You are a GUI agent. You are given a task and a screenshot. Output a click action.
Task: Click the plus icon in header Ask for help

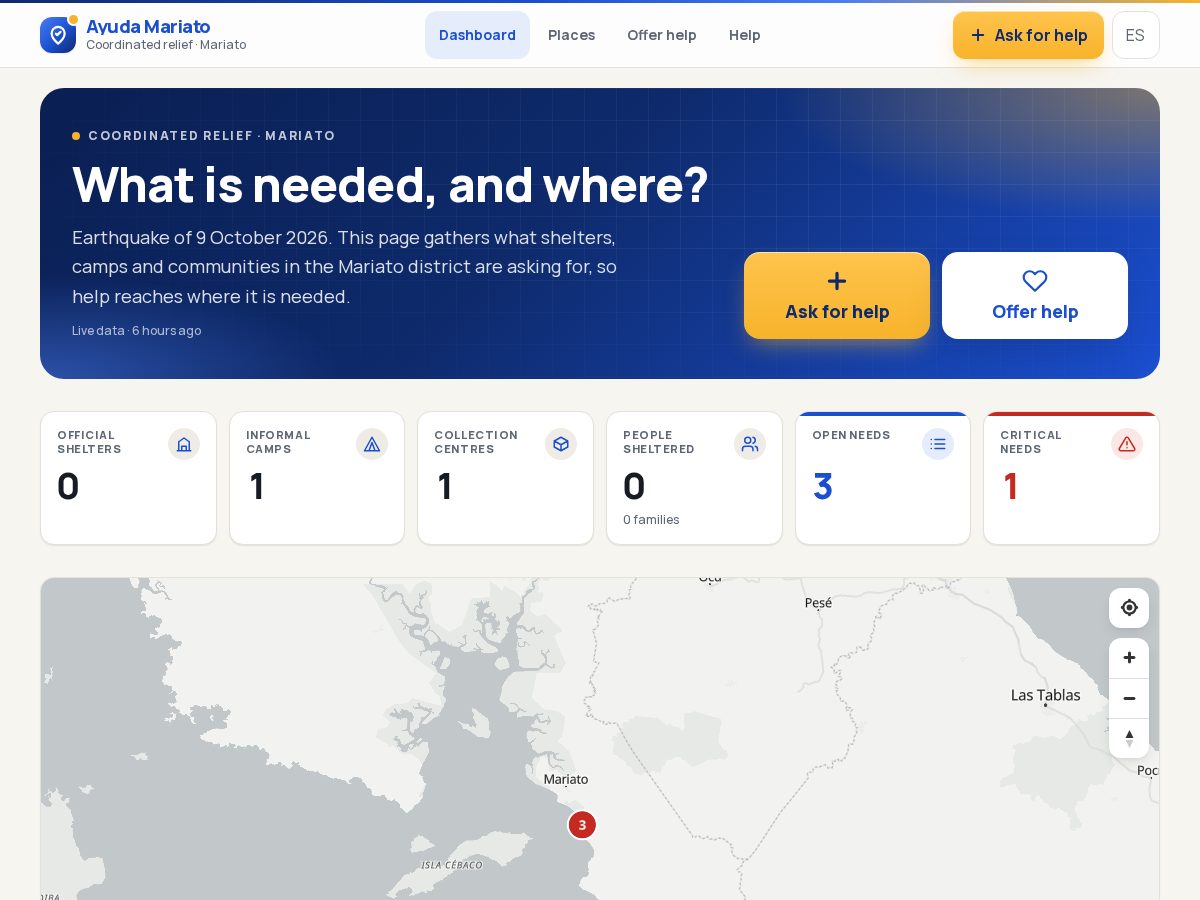[x=978, y=35]
